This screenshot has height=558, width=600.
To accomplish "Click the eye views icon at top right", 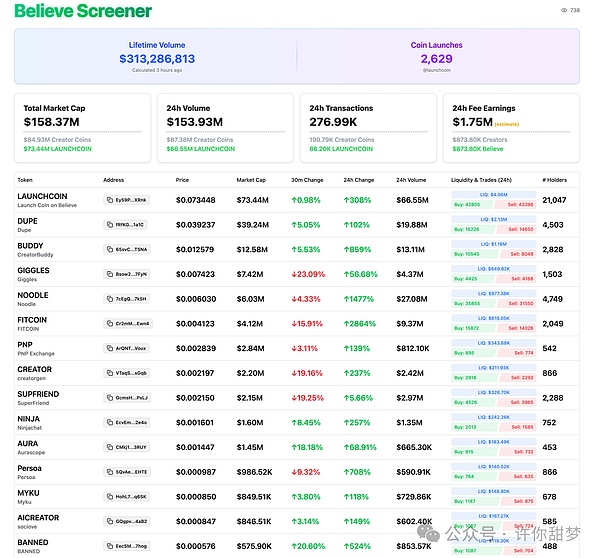I will click(x=563, y=11).
